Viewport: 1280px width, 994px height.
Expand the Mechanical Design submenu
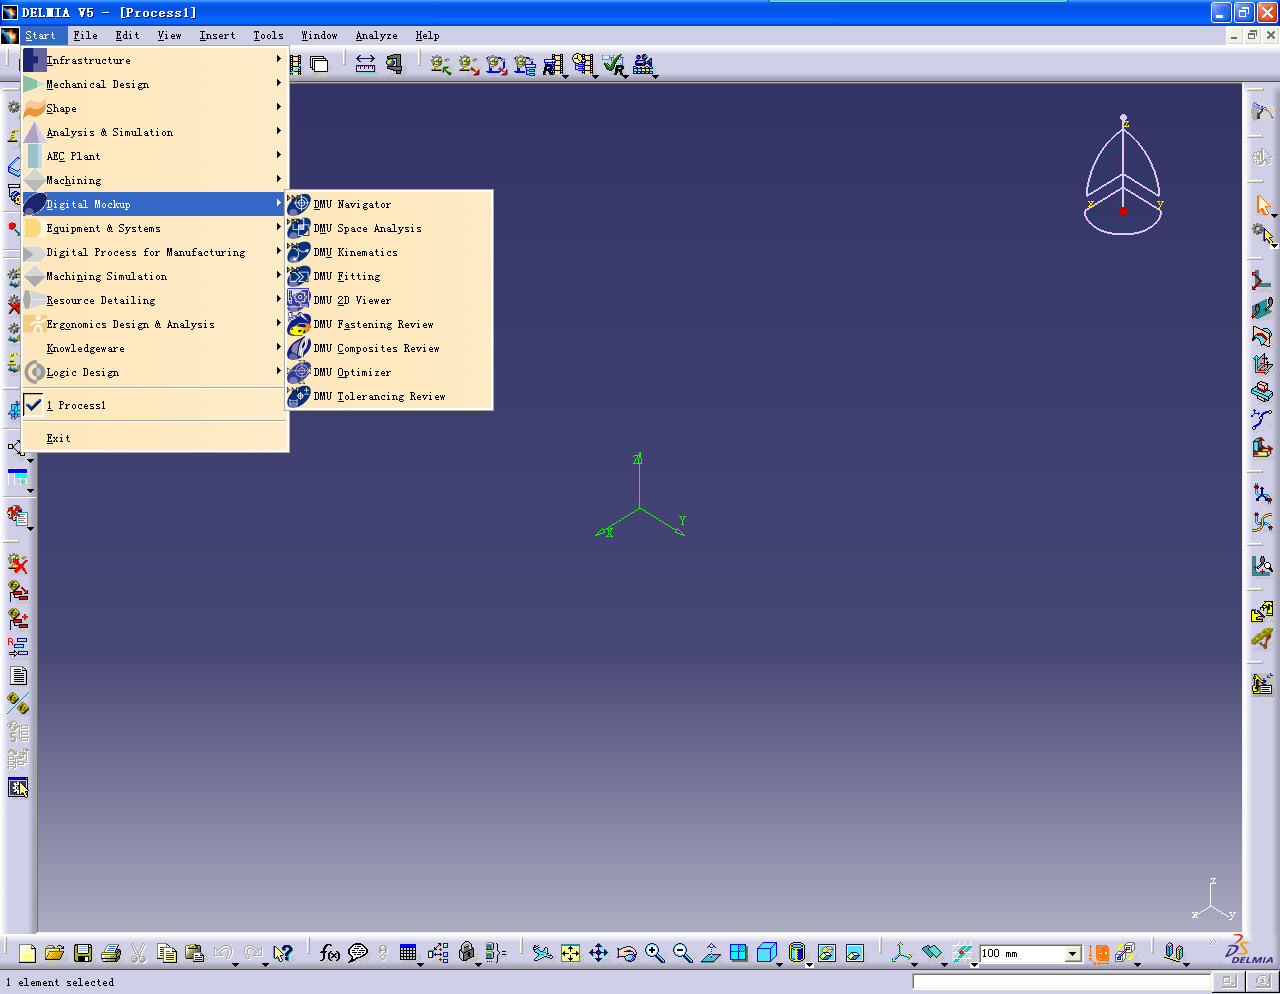click(x=155, y=84)
